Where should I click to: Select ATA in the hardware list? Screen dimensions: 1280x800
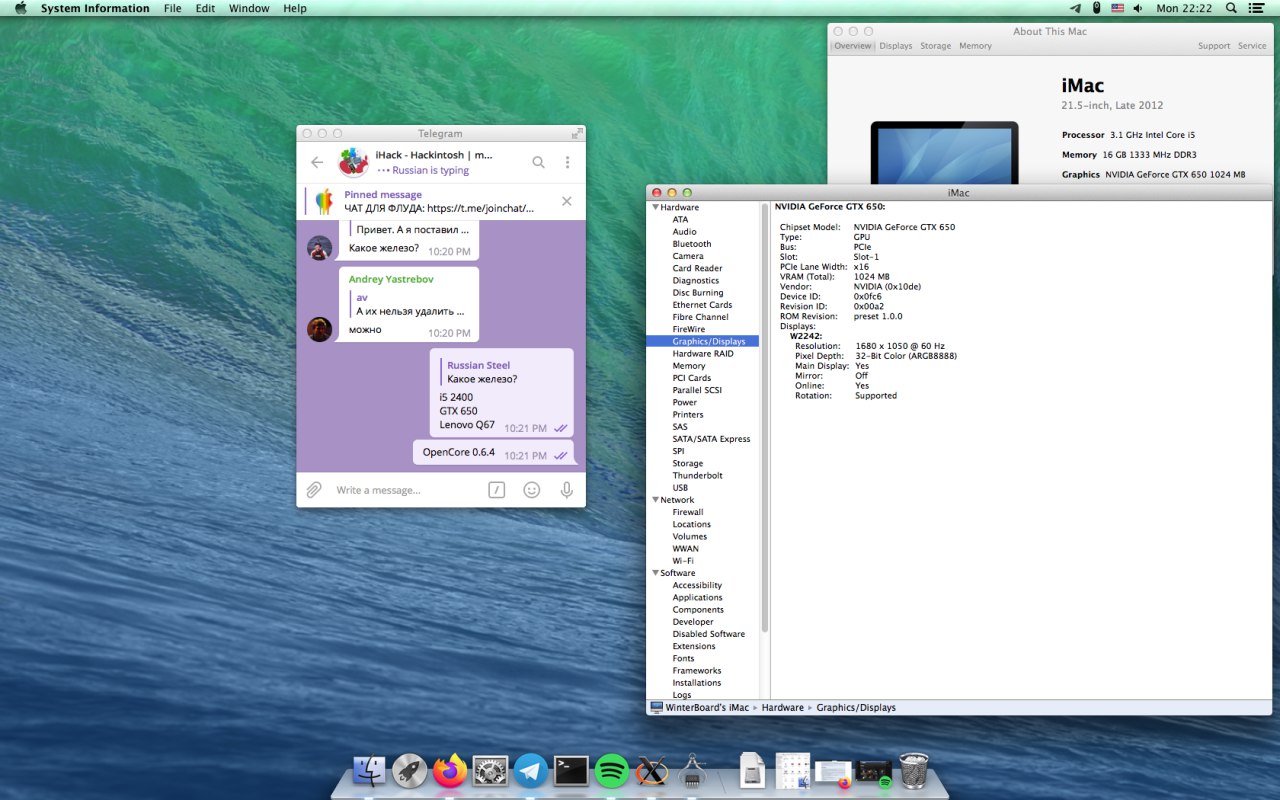pyautogui.click(x=680, y=219)
